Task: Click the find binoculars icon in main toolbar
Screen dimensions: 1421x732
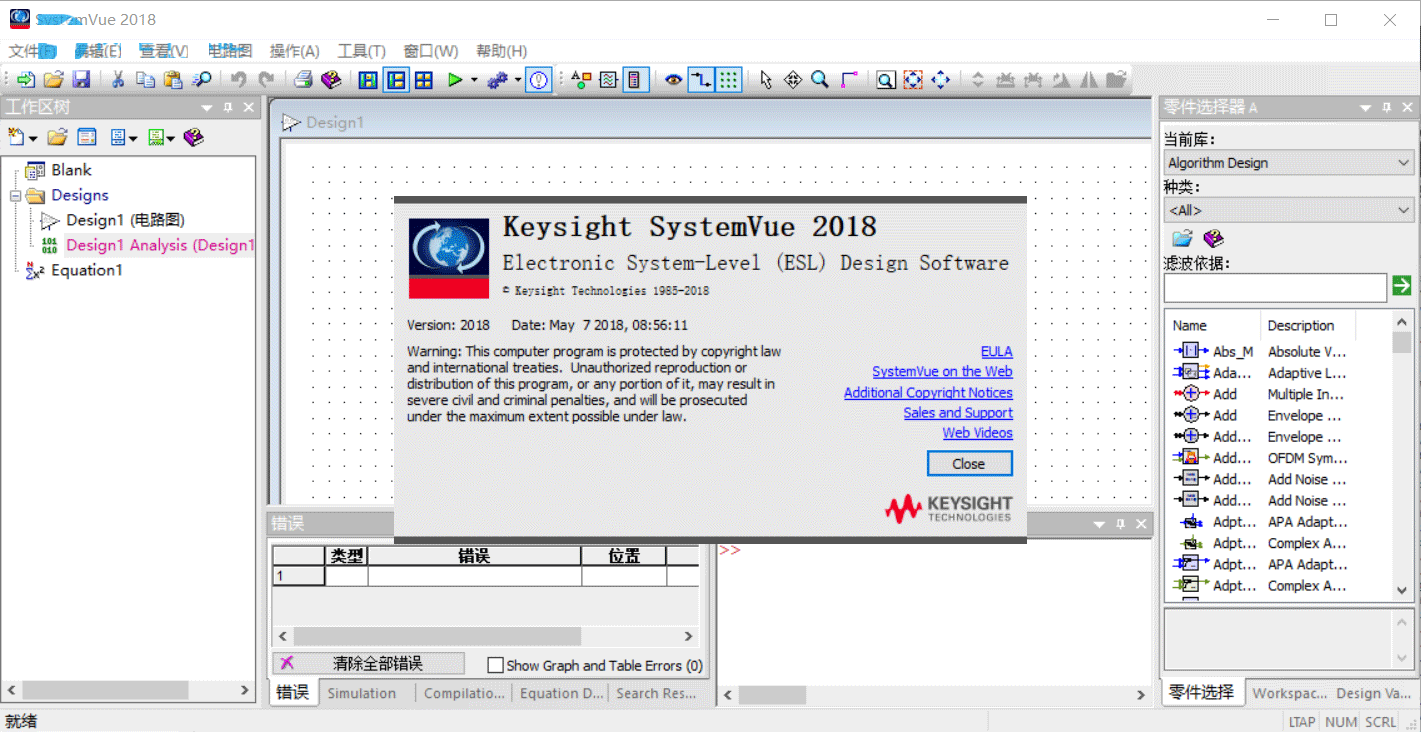Action: (201, 80)
